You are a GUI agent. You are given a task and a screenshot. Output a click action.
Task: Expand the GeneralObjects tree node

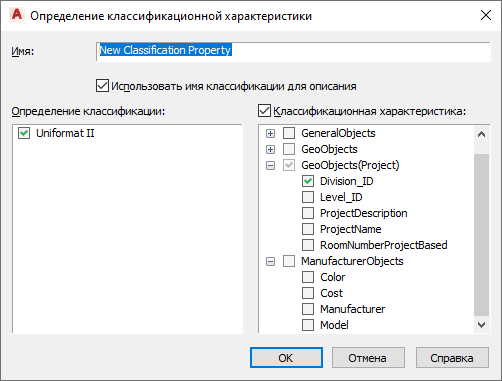[270, 134]
